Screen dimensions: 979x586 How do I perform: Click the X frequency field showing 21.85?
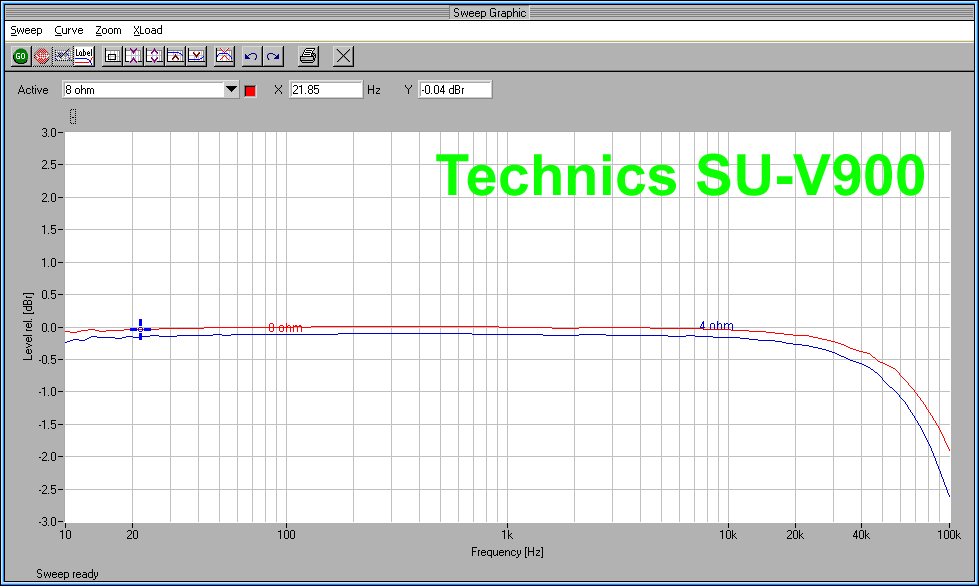coord(326,90)
